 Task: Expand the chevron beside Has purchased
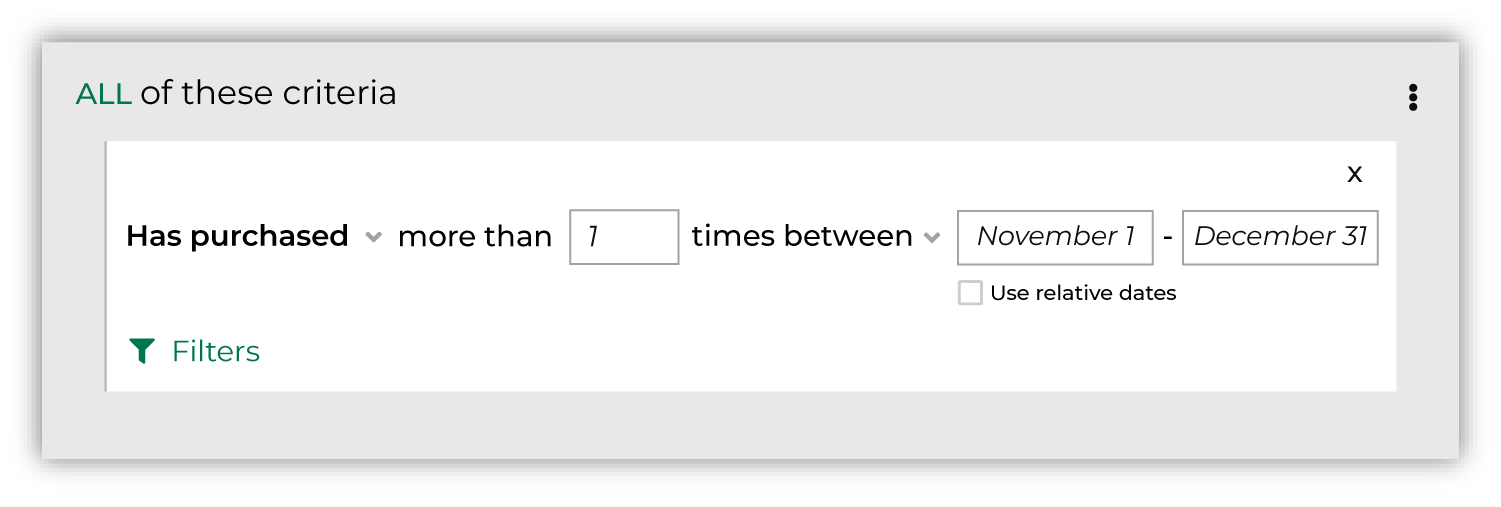[x=373, y=238]
